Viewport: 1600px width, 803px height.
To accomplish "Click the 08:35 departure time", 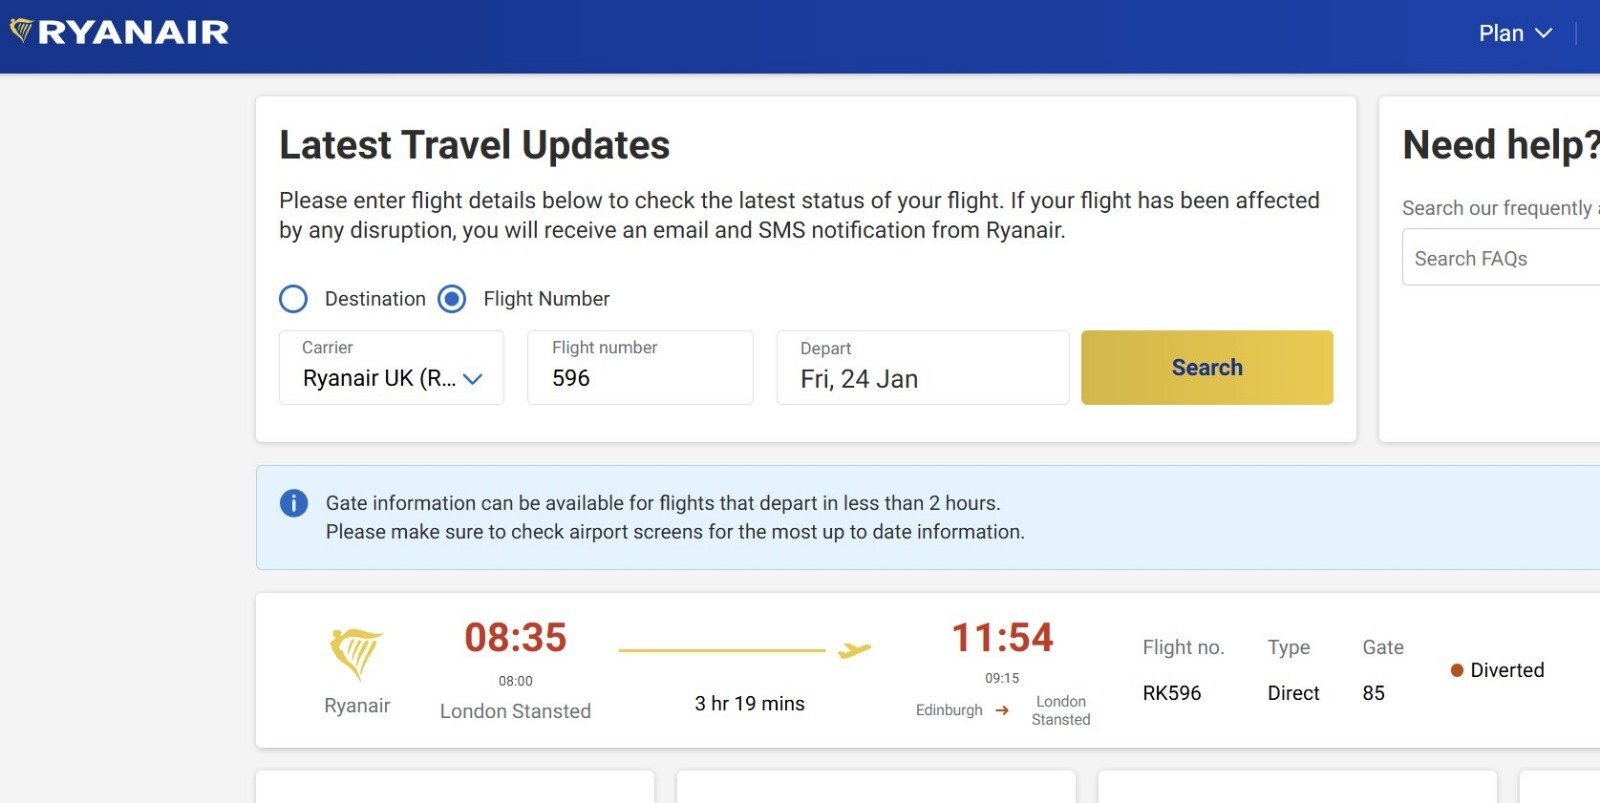I will click(515, 638).
